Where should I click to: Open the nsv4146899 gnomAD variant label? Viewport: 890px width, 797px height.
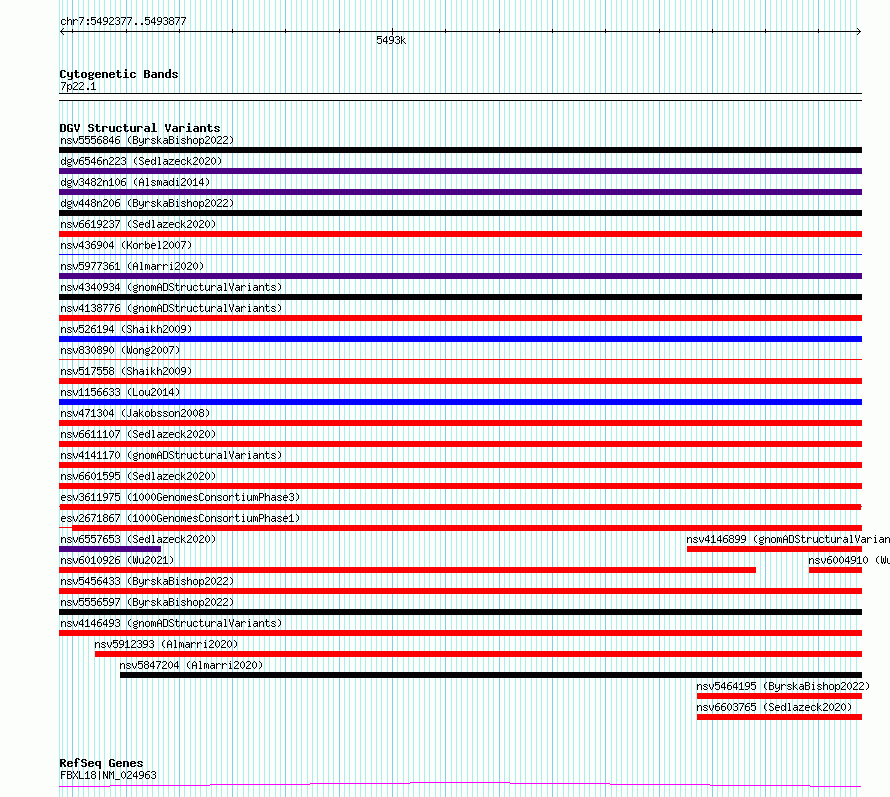click(788, 539)
